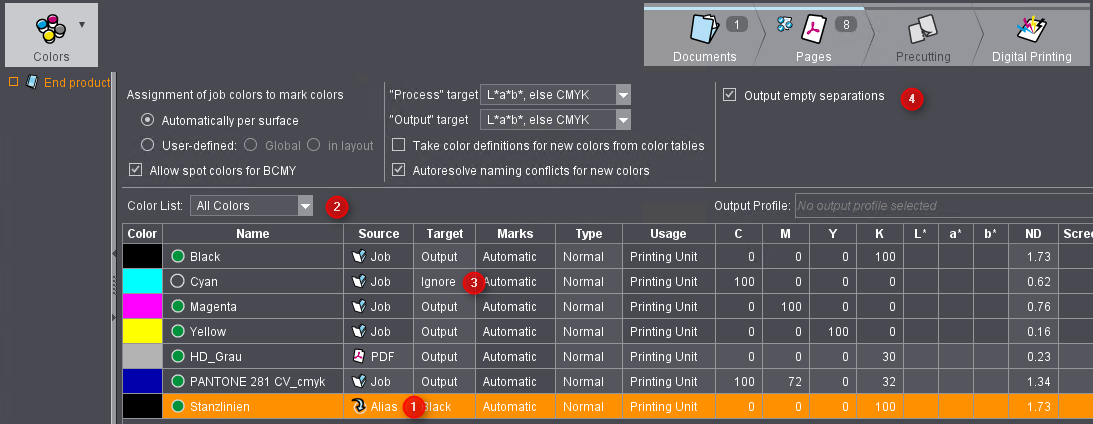The width and height of the screenshot is (1093, 424).
Task: Uncheck Allow spot colors for BCMY
Action: tap(136, 170)
